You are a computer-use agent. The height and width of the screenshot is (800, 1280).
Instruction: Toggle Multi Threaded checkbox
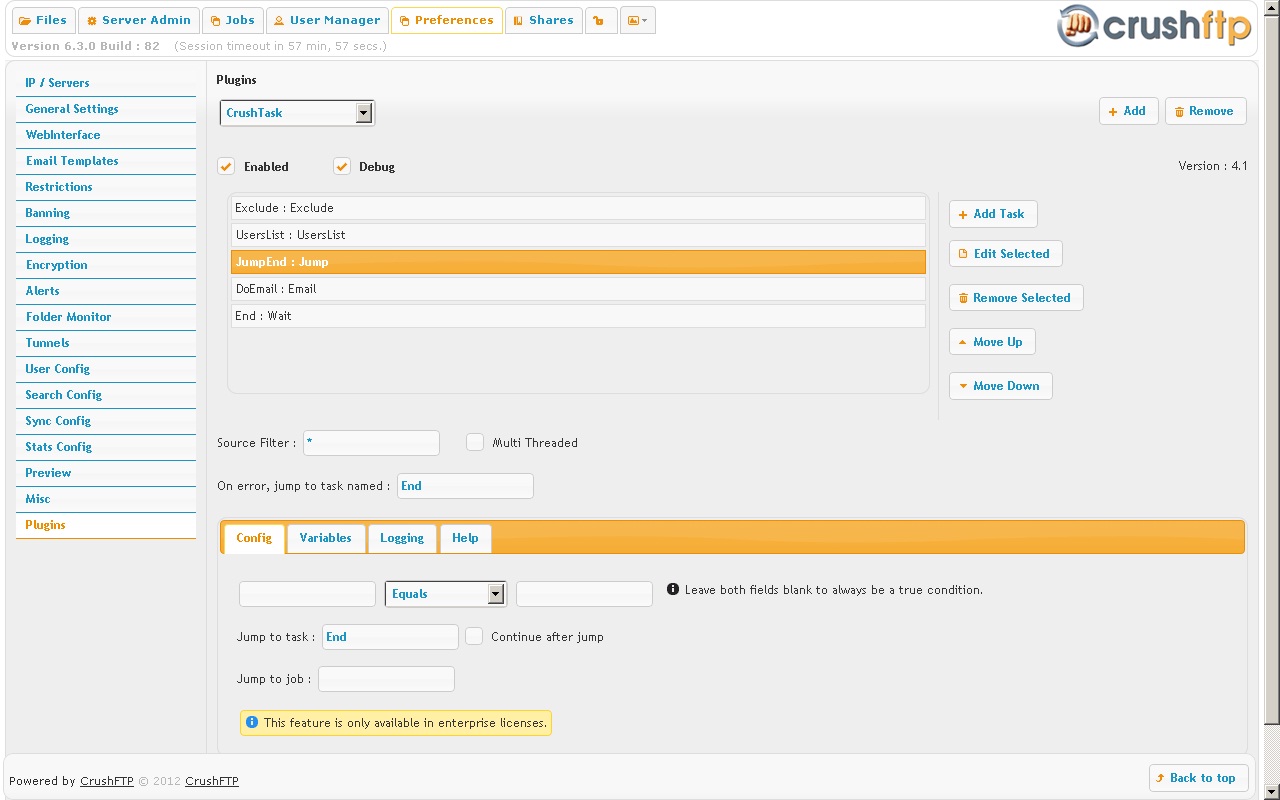tap(475, 442)
